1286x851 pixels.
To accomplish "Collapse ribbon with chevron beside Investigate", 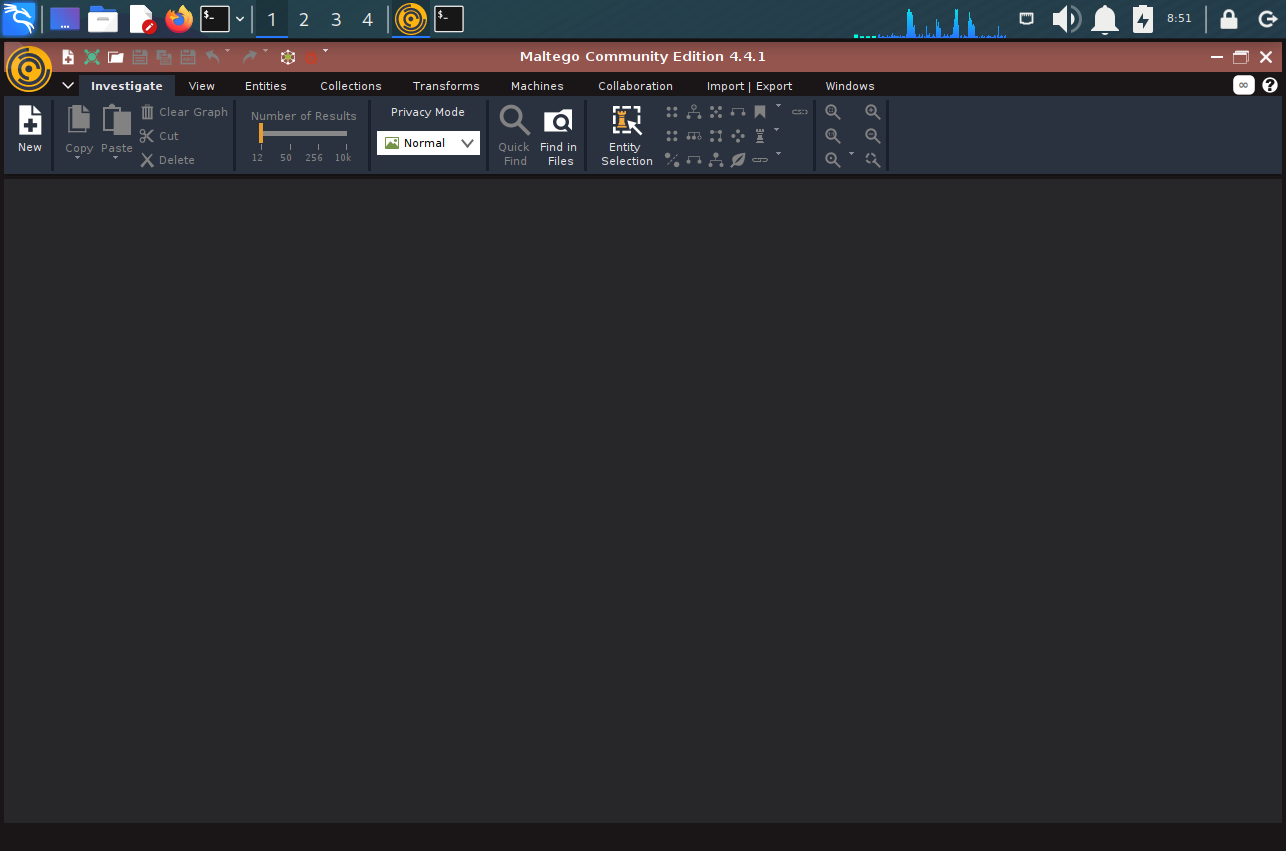I will (x=68, y=86).
